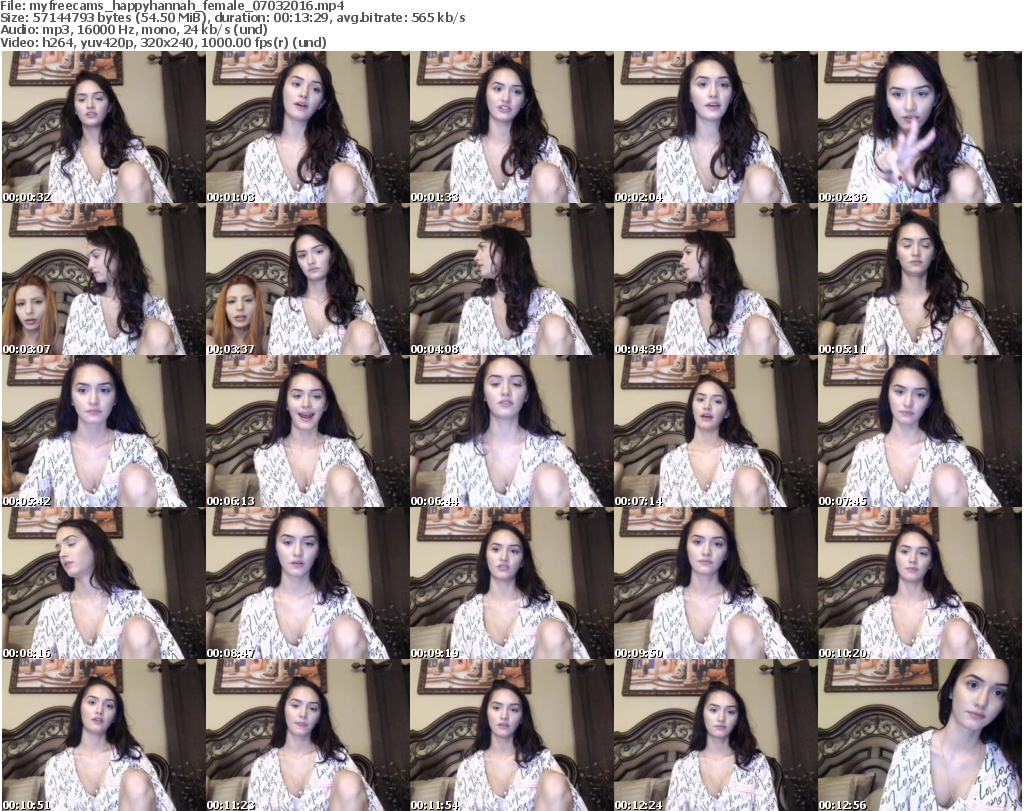Select the thumbnail frame at 00:04:08
Viewport: 1024px width, 811px height.
tap(511, 279)
